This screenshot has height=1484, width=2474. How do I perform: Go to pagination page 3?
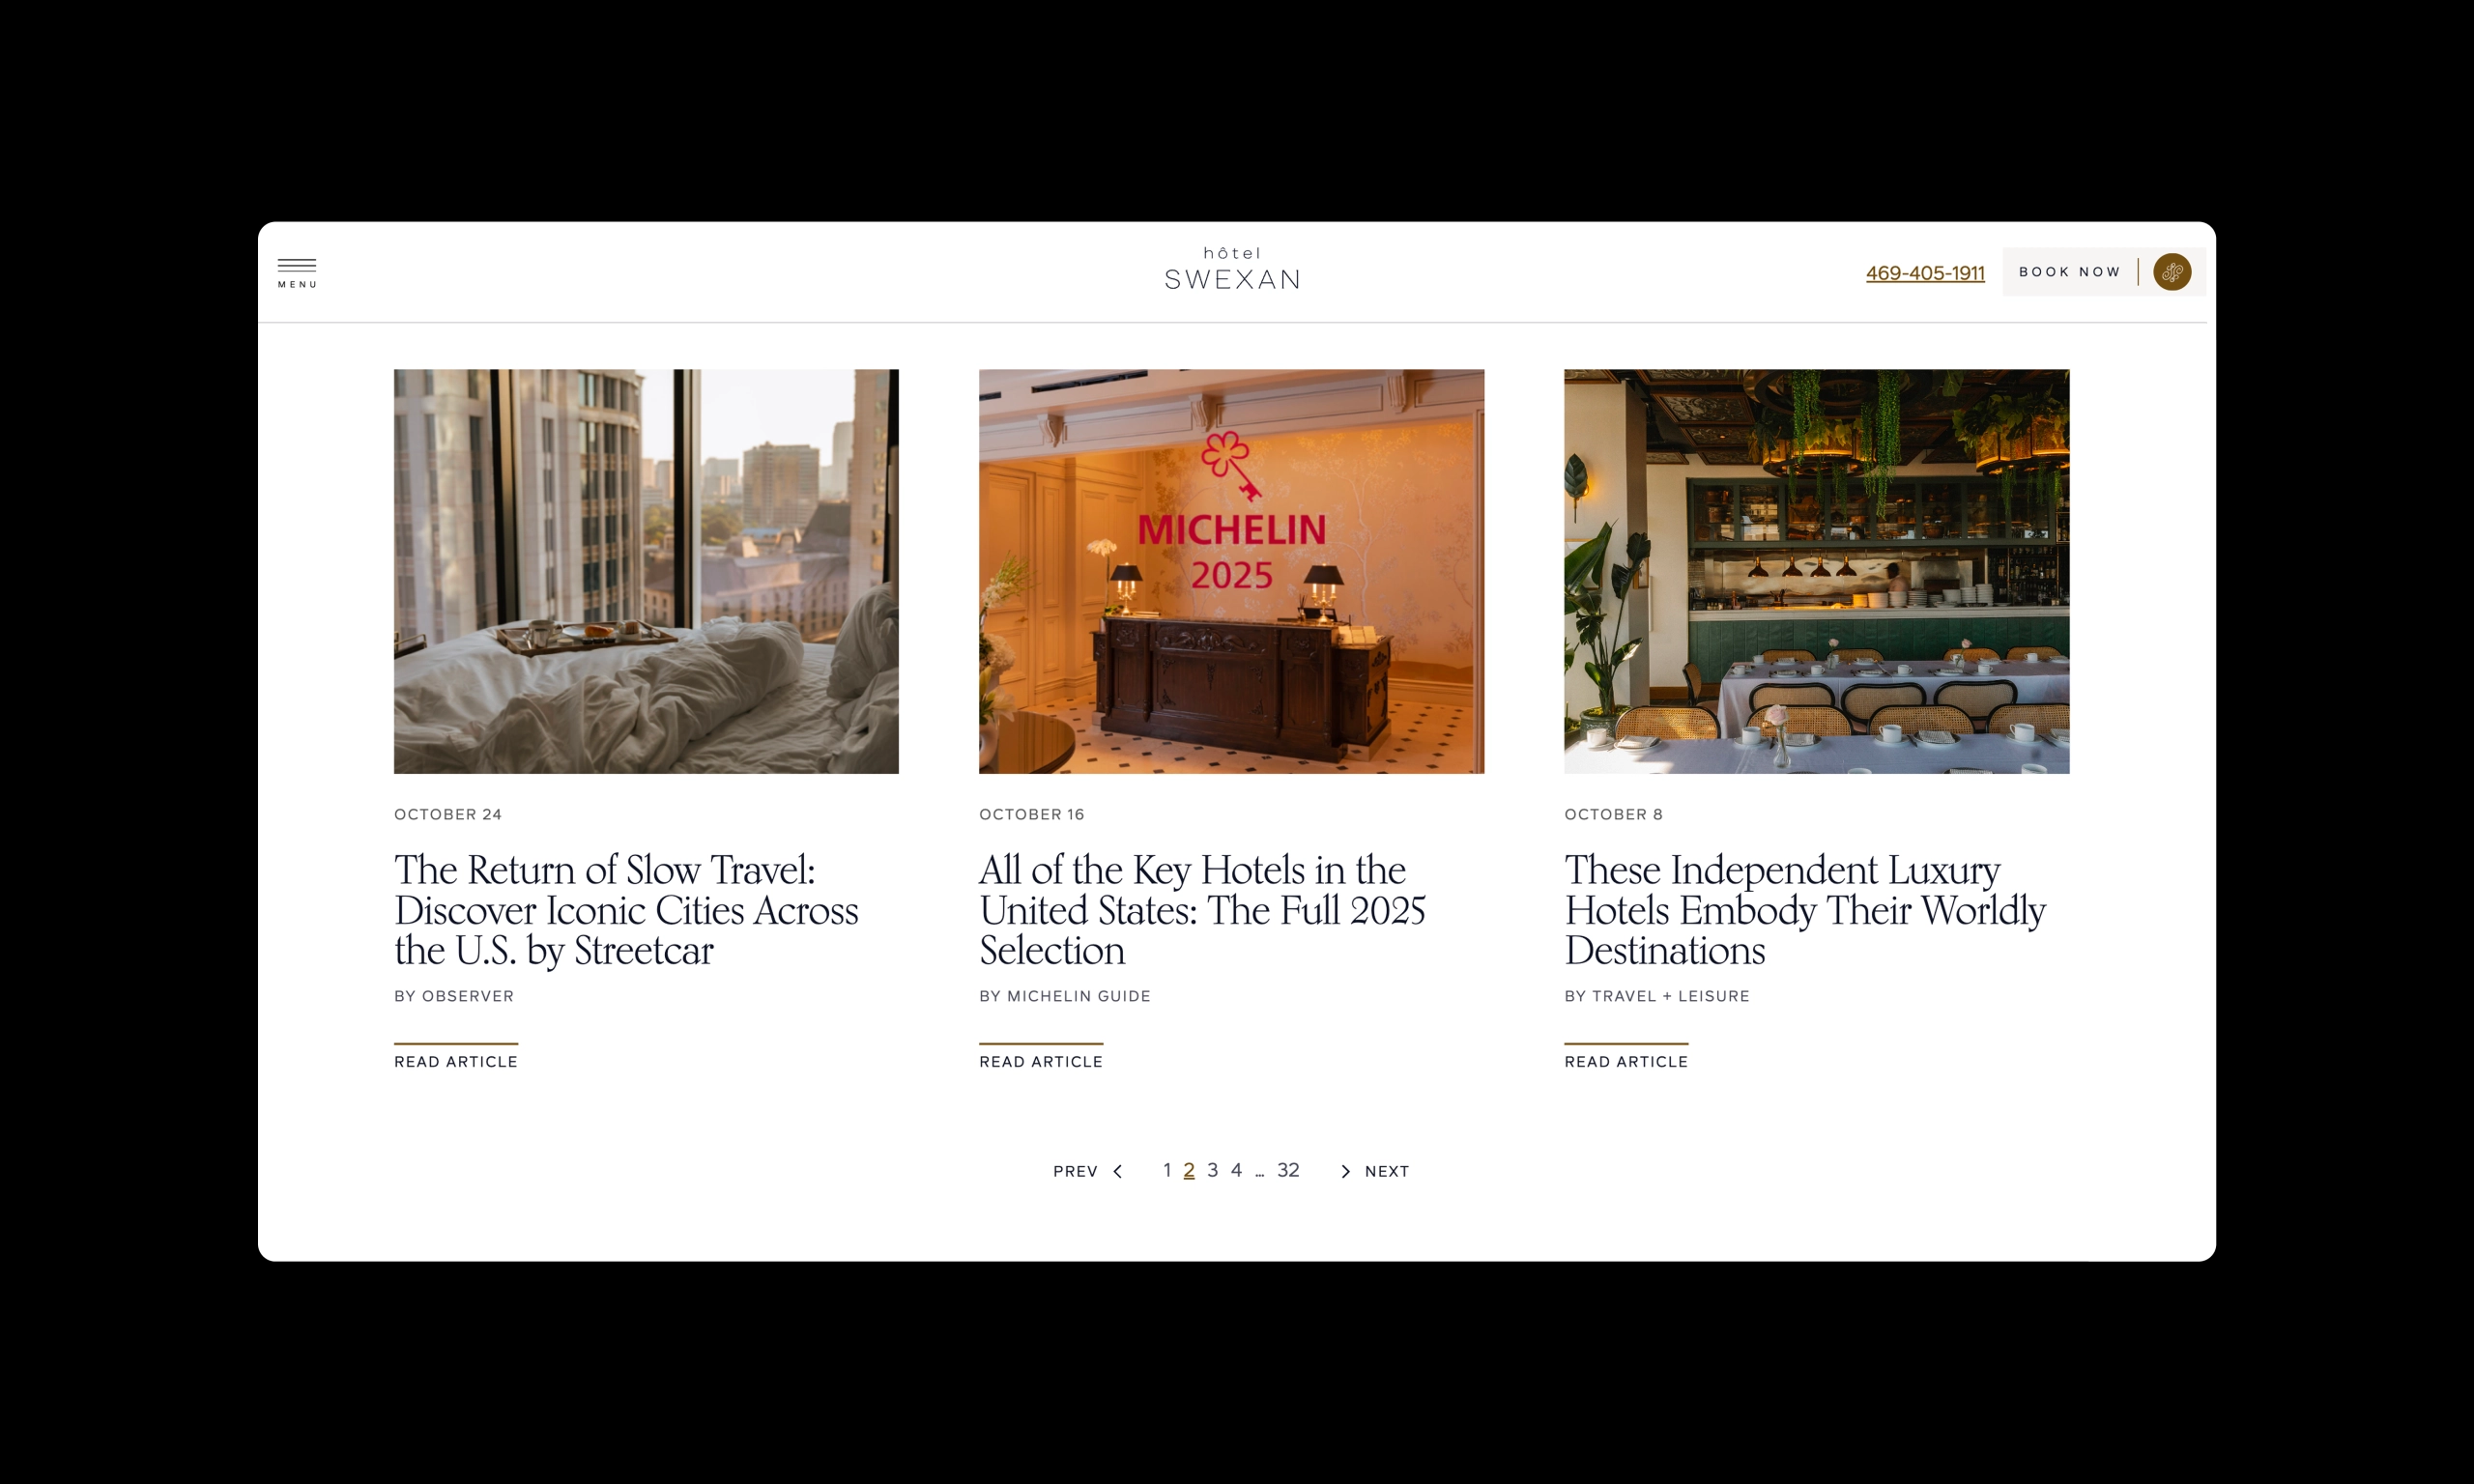[1212, 1170]
